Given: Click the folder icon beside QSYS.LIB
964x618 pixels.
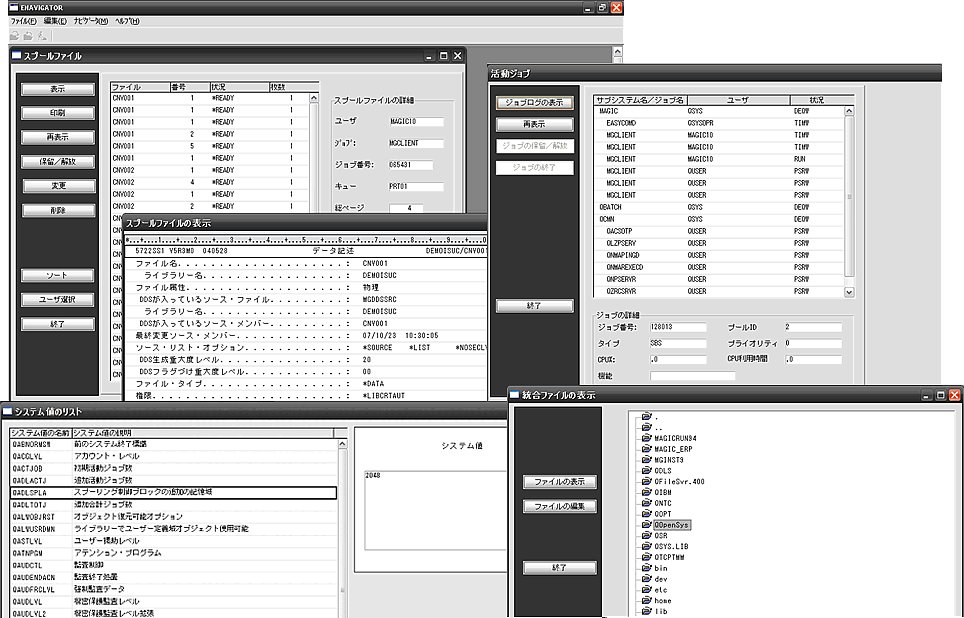Looking at the screenshot, I should point(646,547).
